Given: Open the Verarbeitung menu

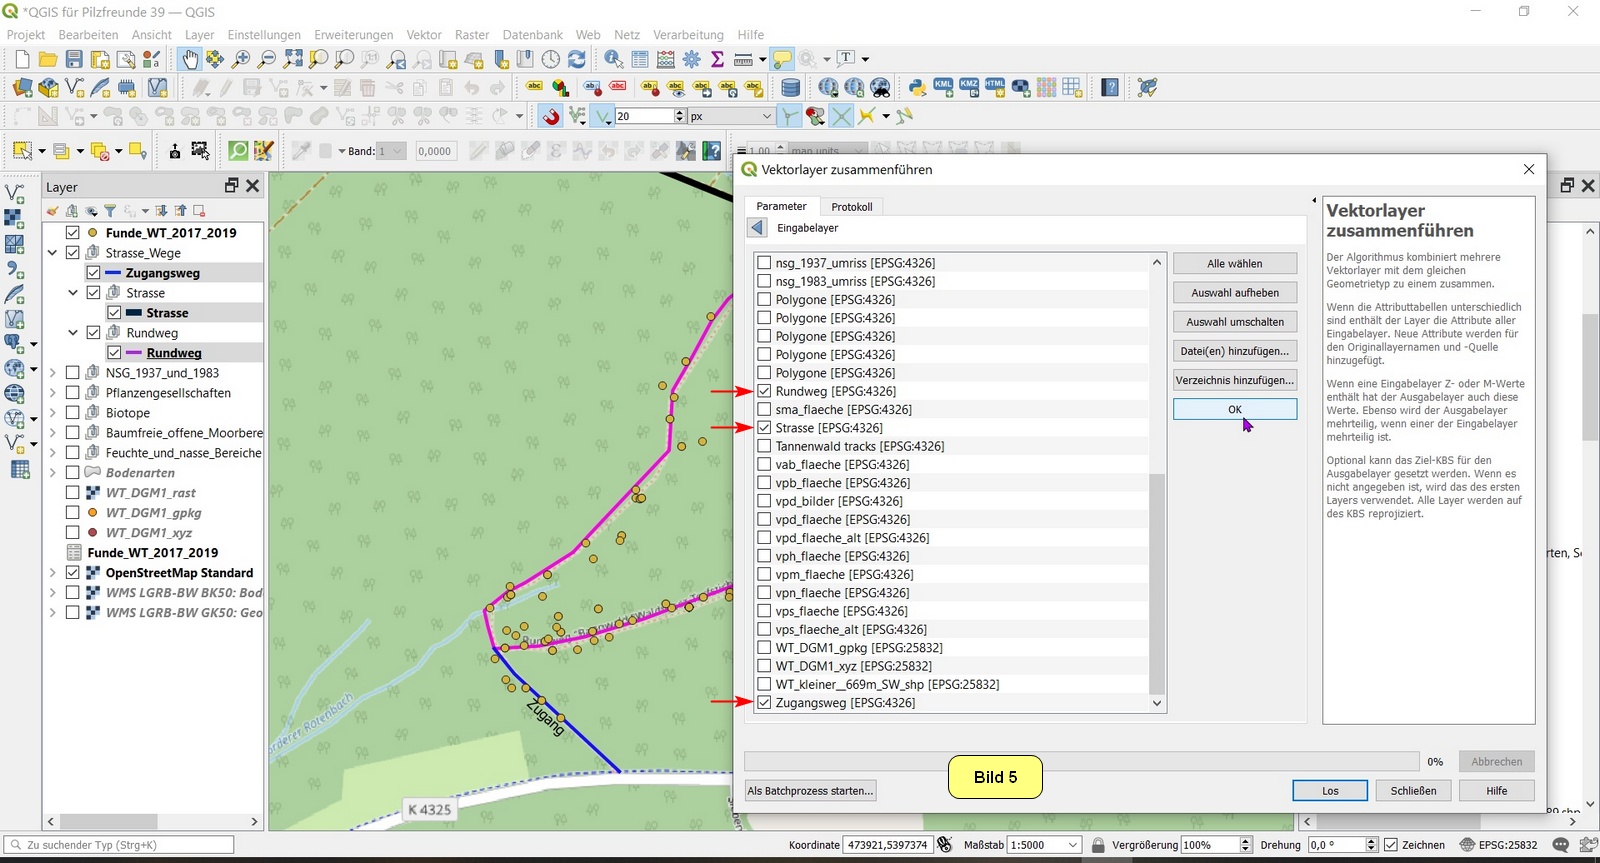Looking at the screenshot, I should pyautogui.click(x=688, y=34).
